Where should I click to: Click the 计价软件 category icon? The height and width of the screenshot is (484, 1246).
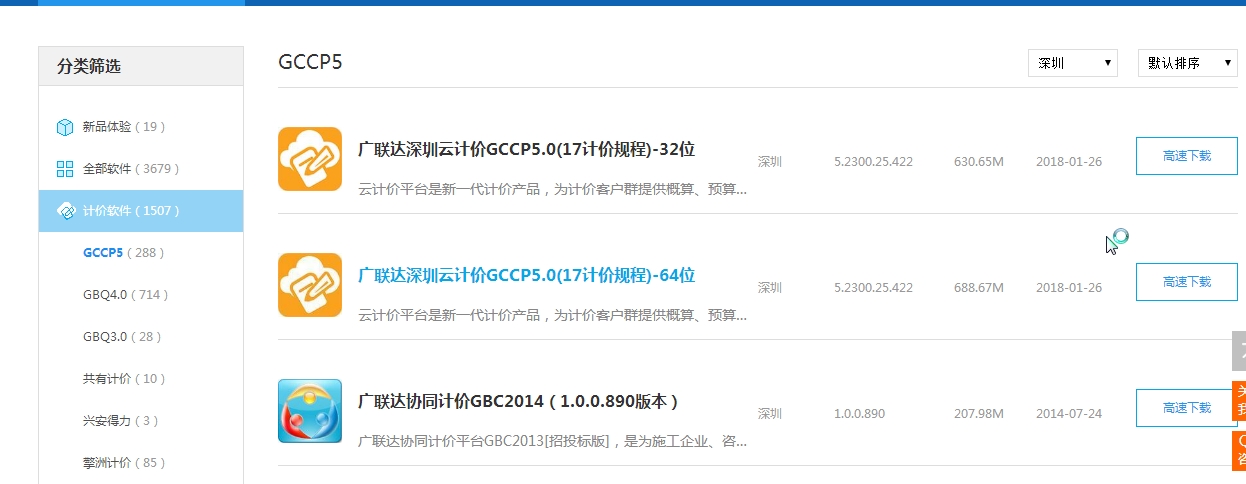pyautogui.click(x=65, y=211)
